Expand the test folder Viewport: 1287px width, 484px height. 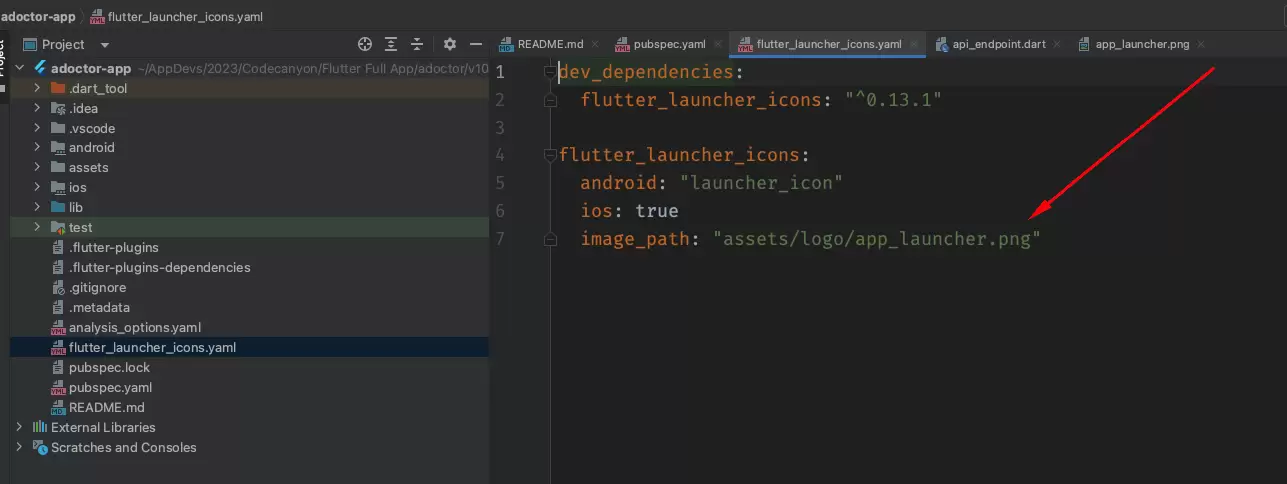tap(37, 227)
